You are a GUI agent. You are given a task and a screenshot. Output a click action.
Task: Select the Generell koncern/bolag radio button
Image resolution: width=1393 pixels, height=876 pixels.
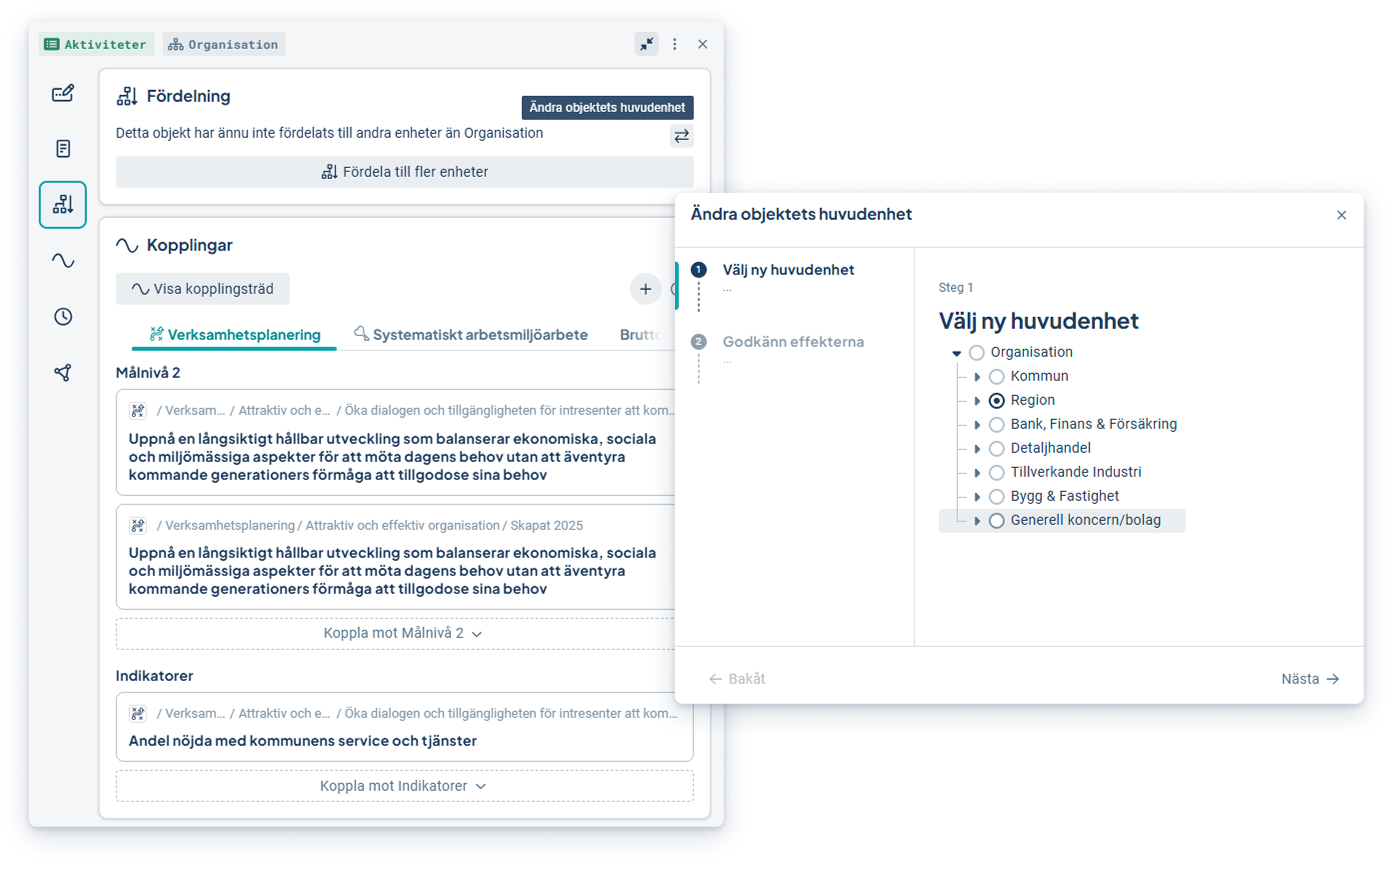tap(997, 521)
